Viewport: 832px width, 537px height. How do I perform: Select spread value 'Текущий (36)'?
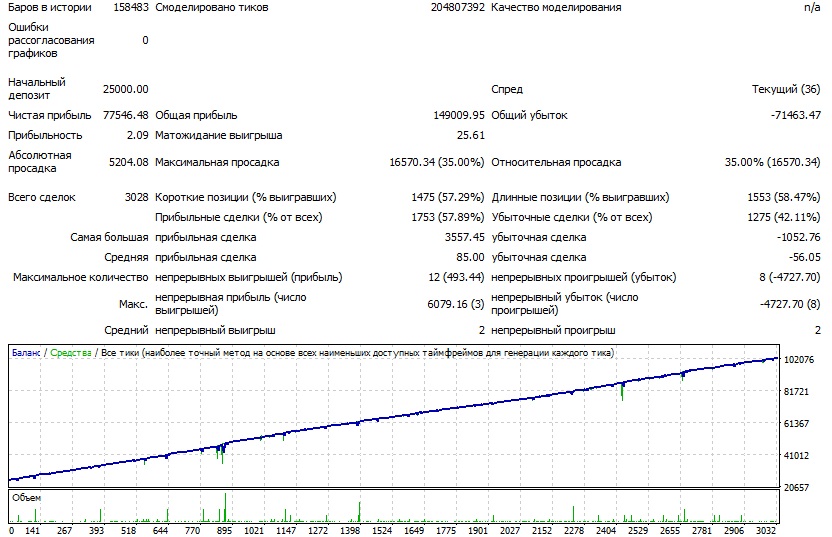[x=786, y=89]
